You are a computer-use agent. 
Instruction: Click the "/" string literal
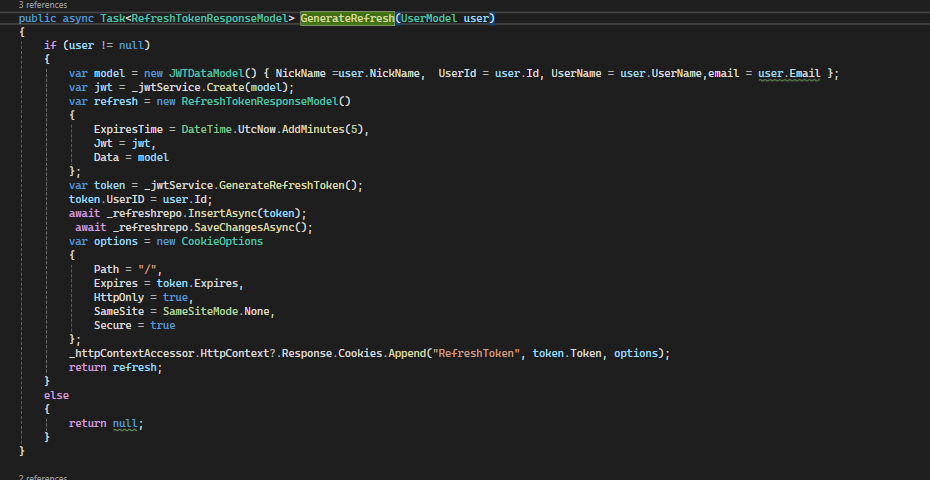tap(147, 269)
